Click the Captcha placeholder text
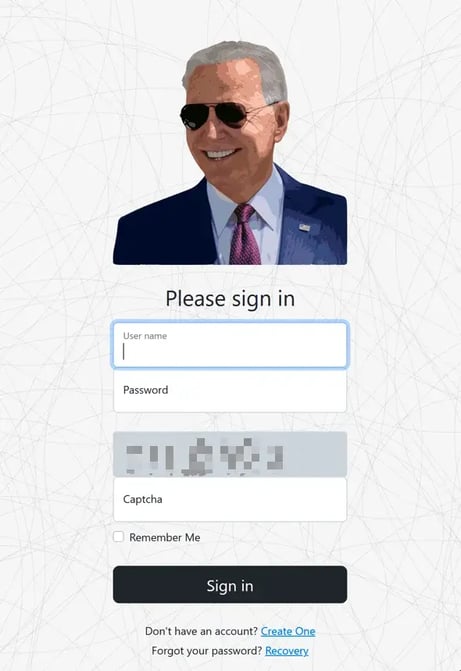Viewport: 461px width, 671px height. (143, 499)
